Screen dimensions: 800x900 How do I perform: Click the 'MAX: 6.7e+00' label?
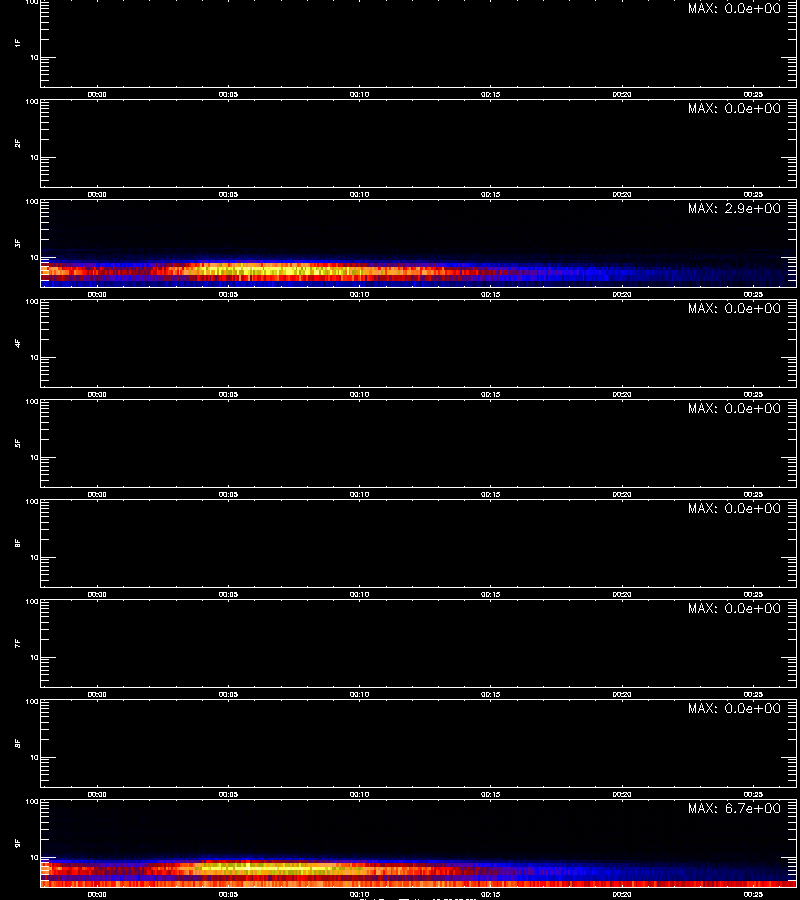734,808
